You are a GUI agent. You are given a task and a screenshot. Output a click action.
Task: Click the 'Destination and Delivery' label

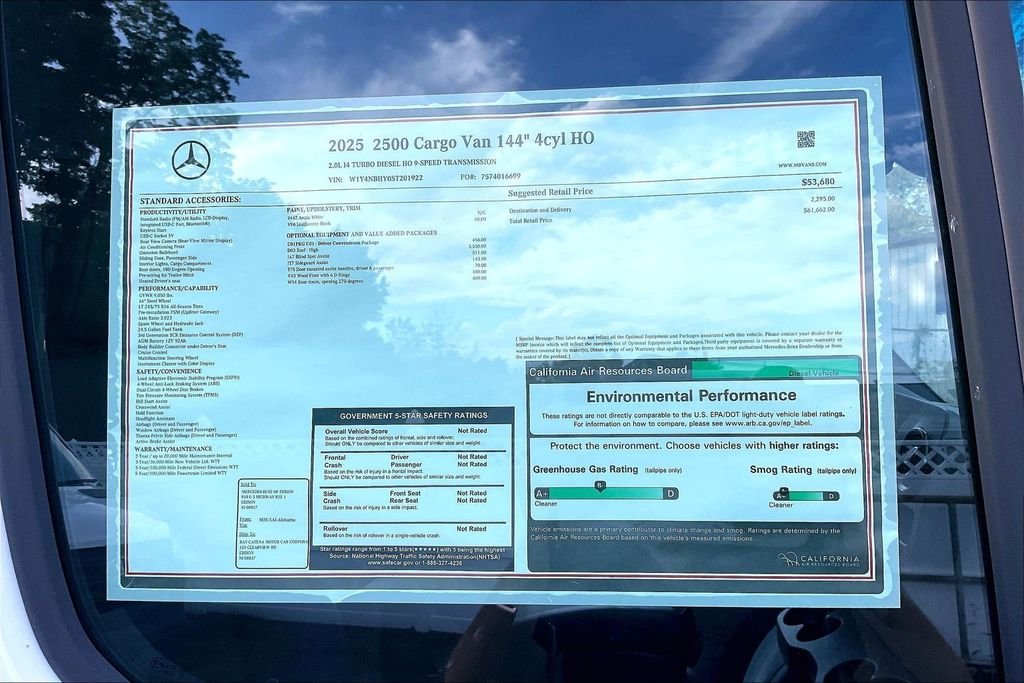[x=540, y=210]
